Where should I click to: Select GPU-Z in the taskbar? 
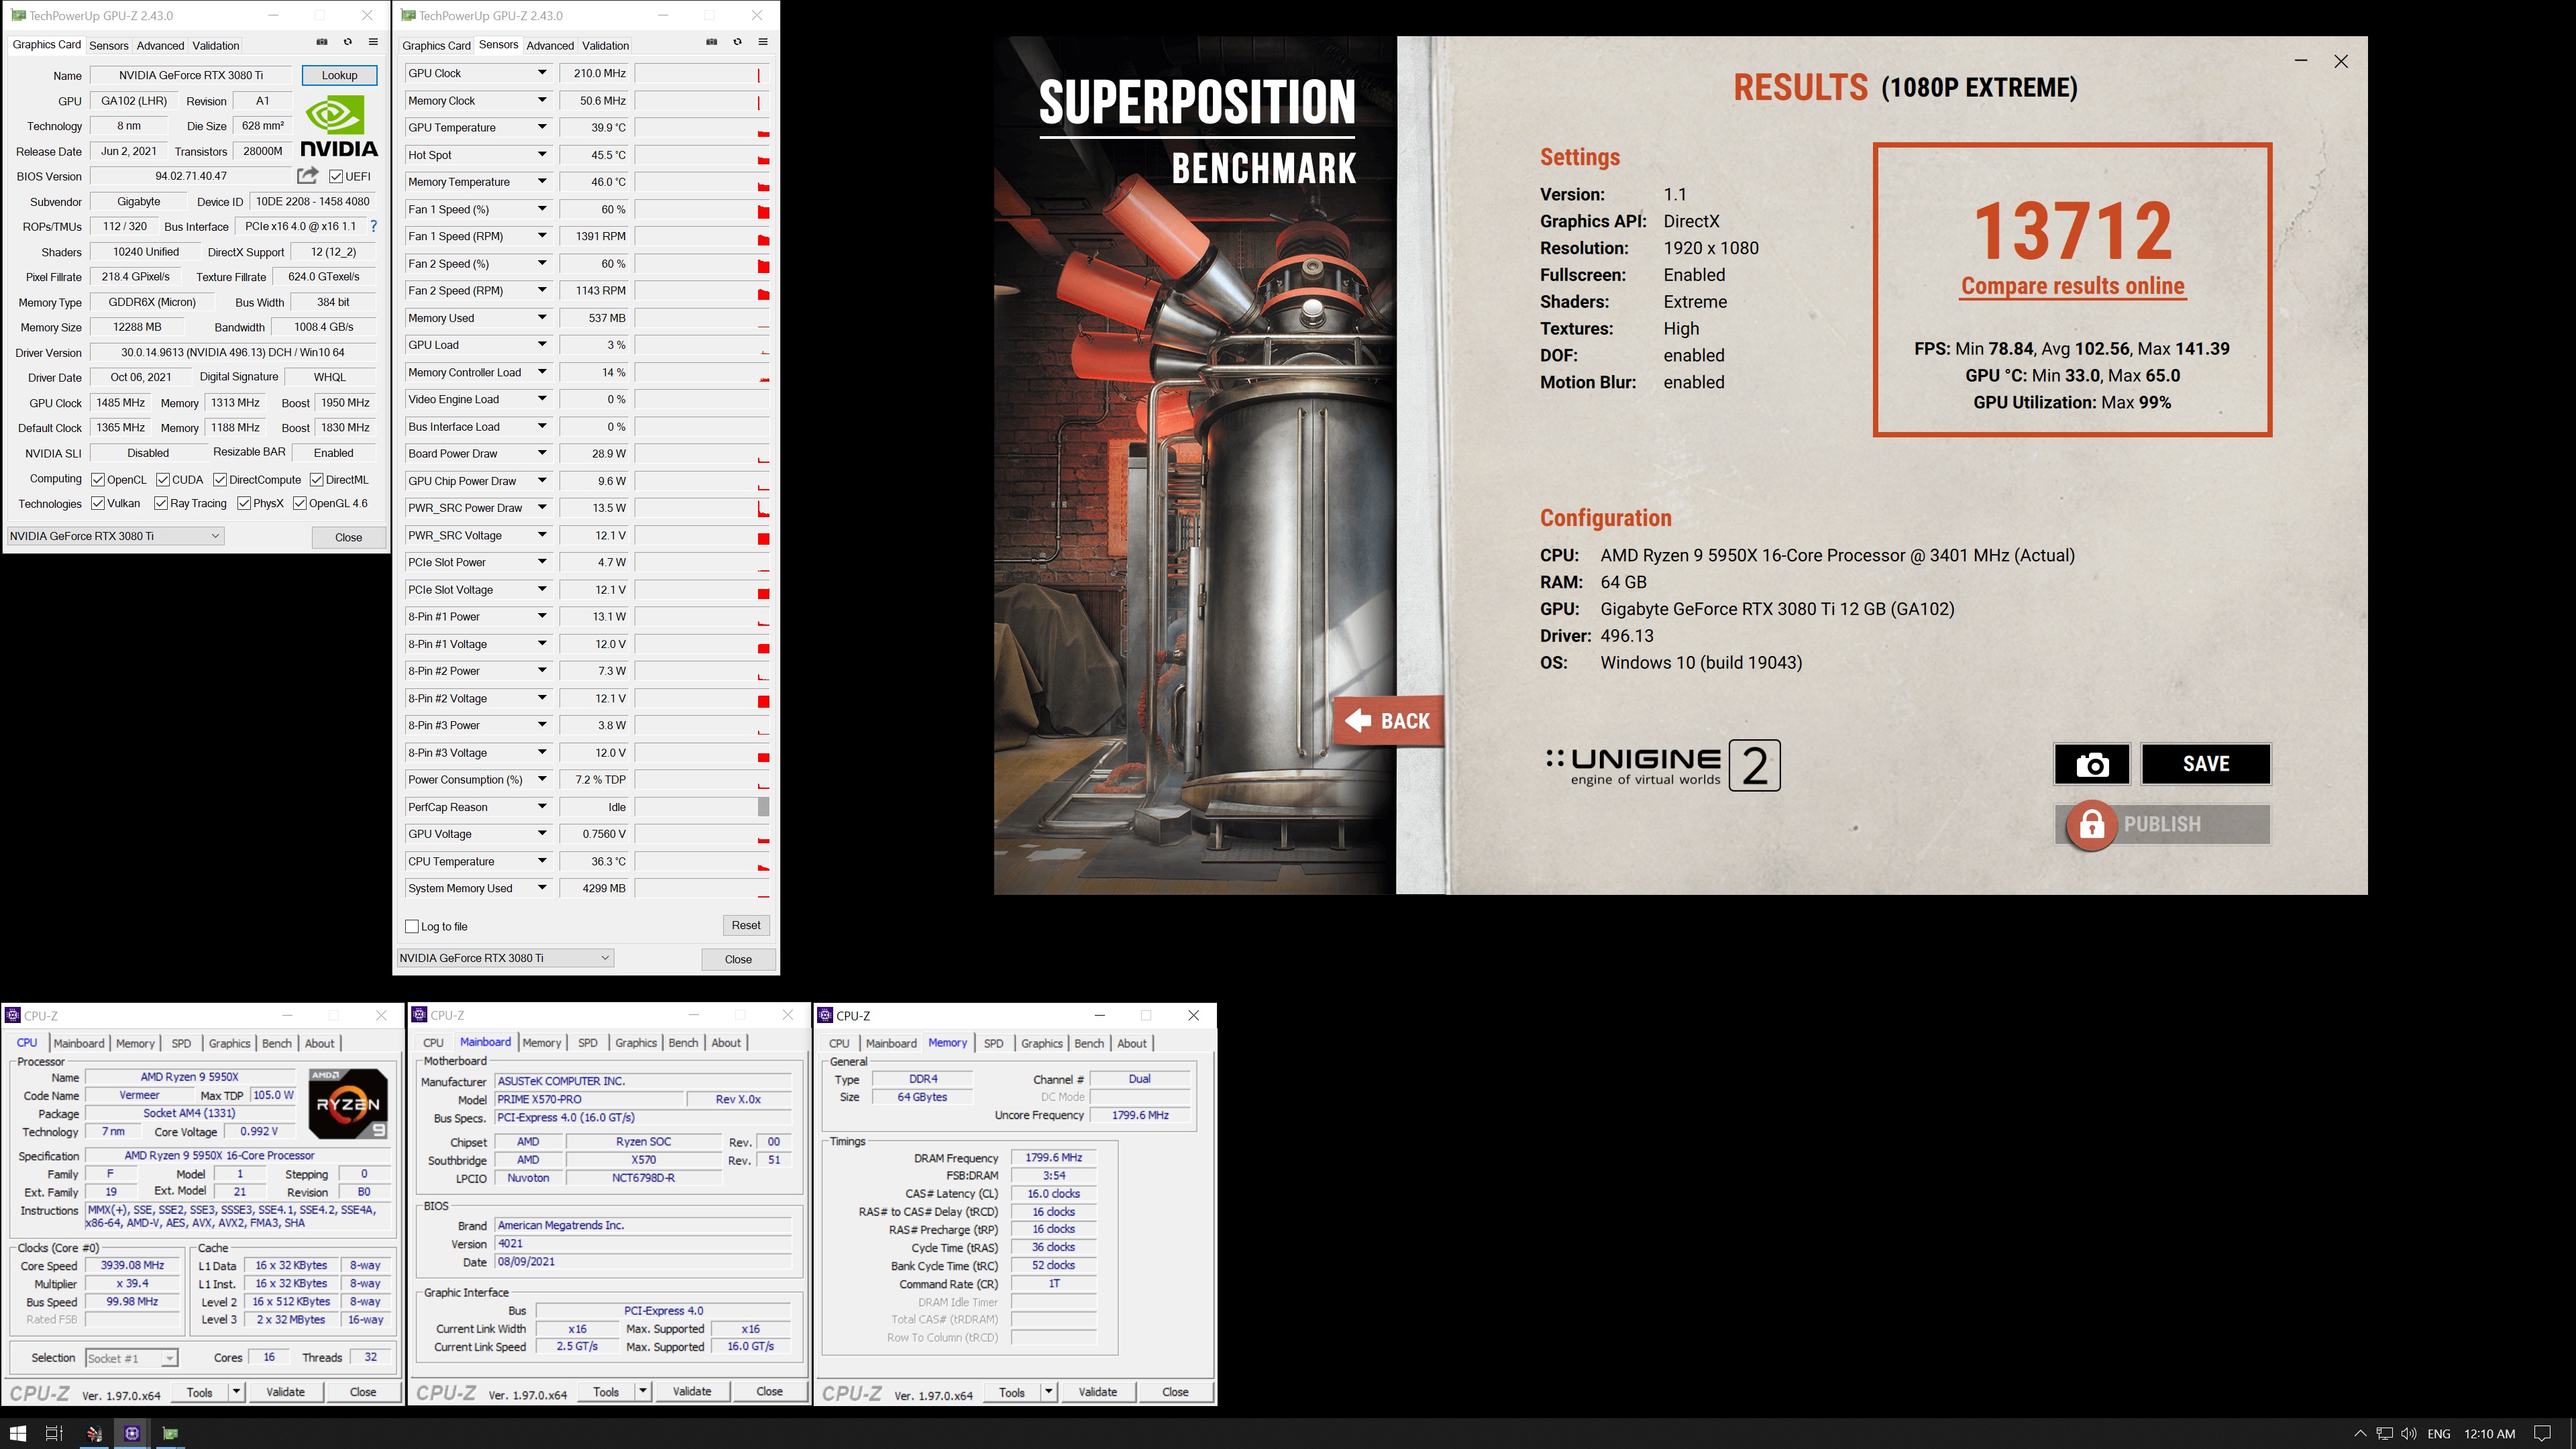tap(170, 1433)
